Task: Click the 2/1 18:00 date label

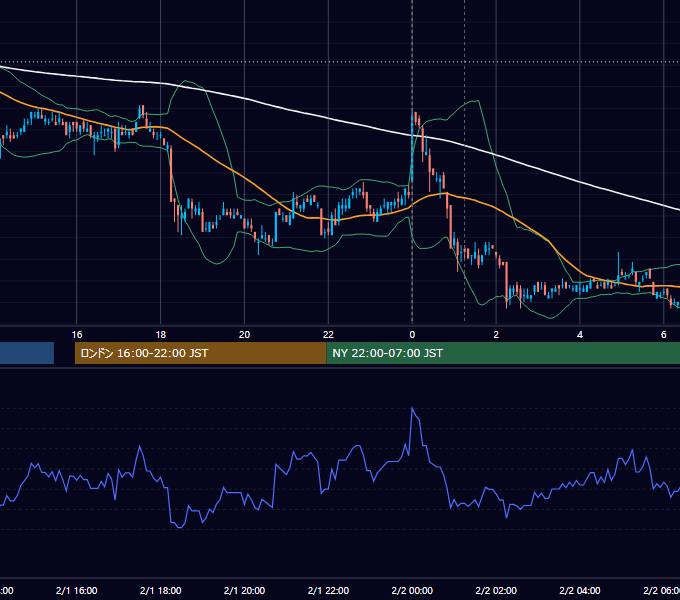Action: pyautogui.click(x=160, y=590)
